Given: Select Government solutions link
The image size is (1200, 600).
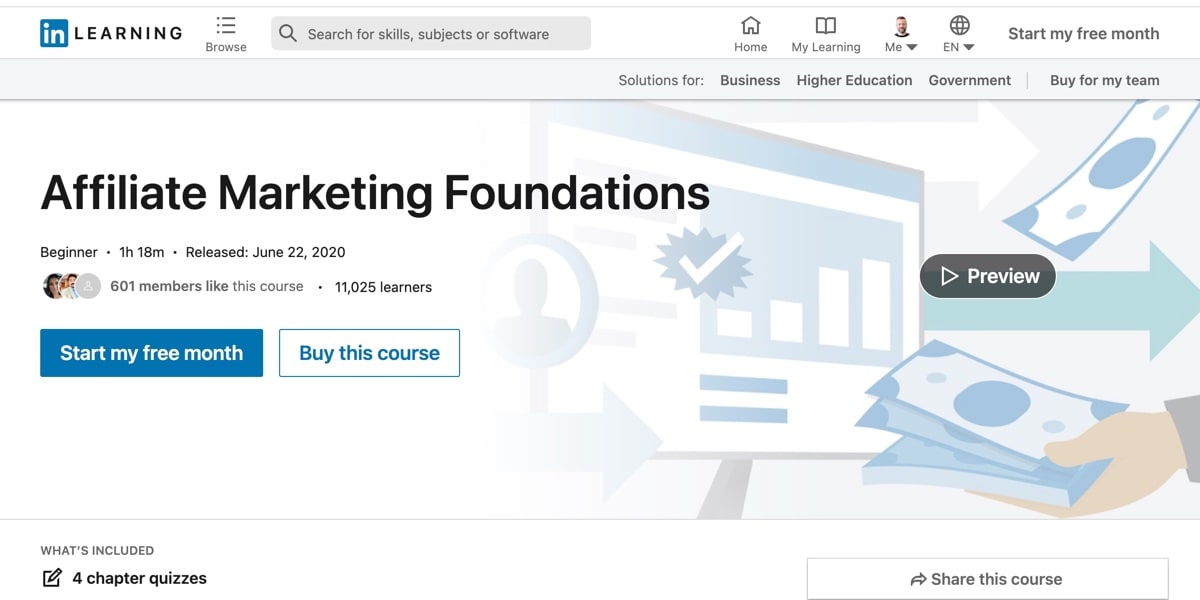Looking at the screenshot, I should point(969,80).
